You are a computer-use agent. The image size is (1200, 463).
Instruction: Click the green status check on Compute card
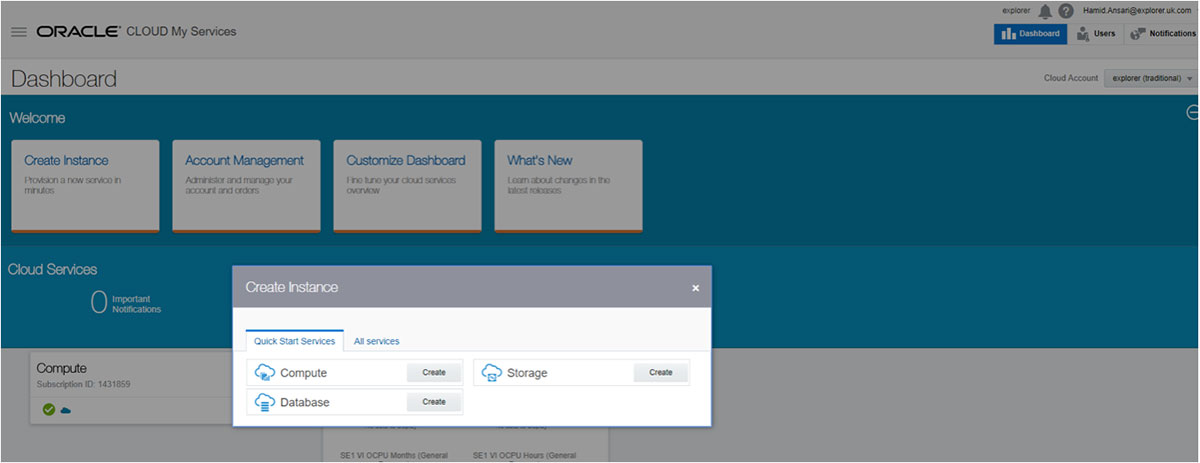point(49,409)
